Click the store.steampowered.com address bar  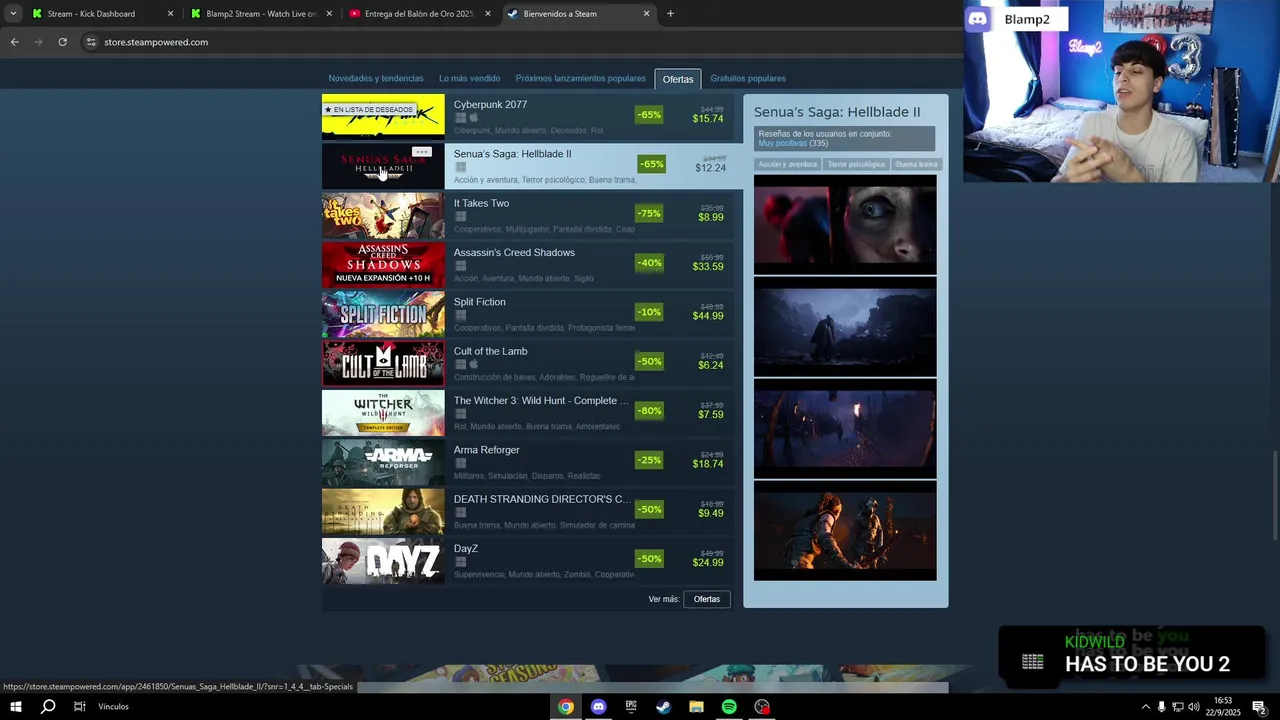[x=156, y=42]
